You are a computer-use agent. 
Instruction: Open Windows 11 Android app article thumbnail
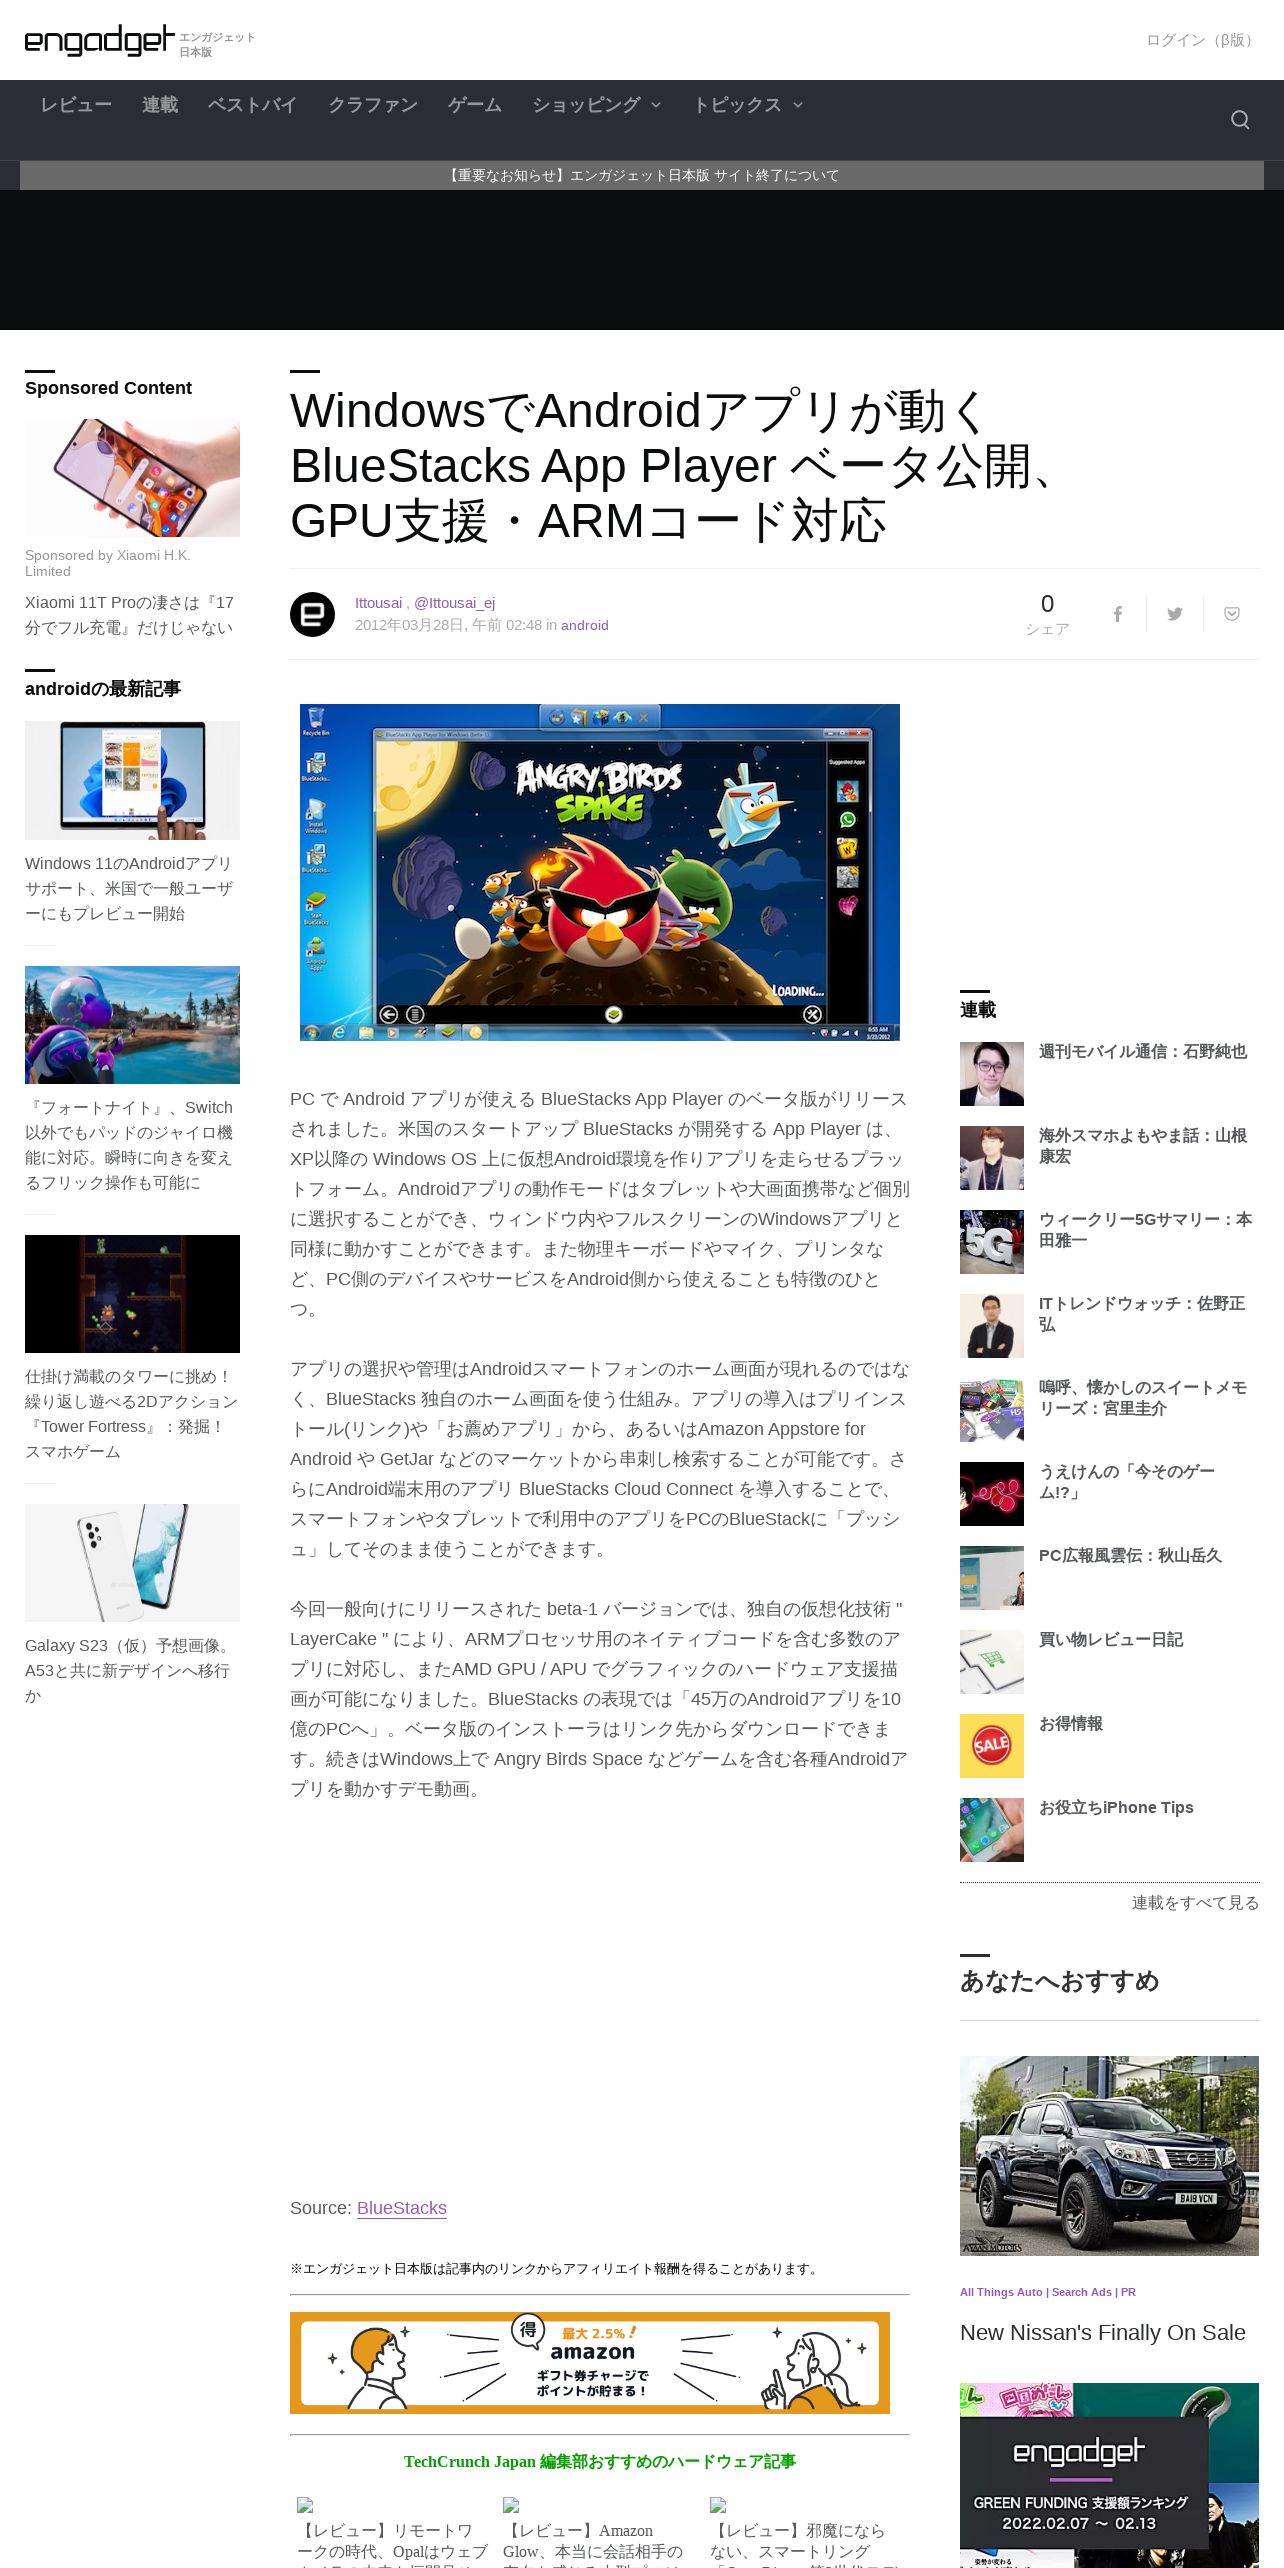coord(132,780)
